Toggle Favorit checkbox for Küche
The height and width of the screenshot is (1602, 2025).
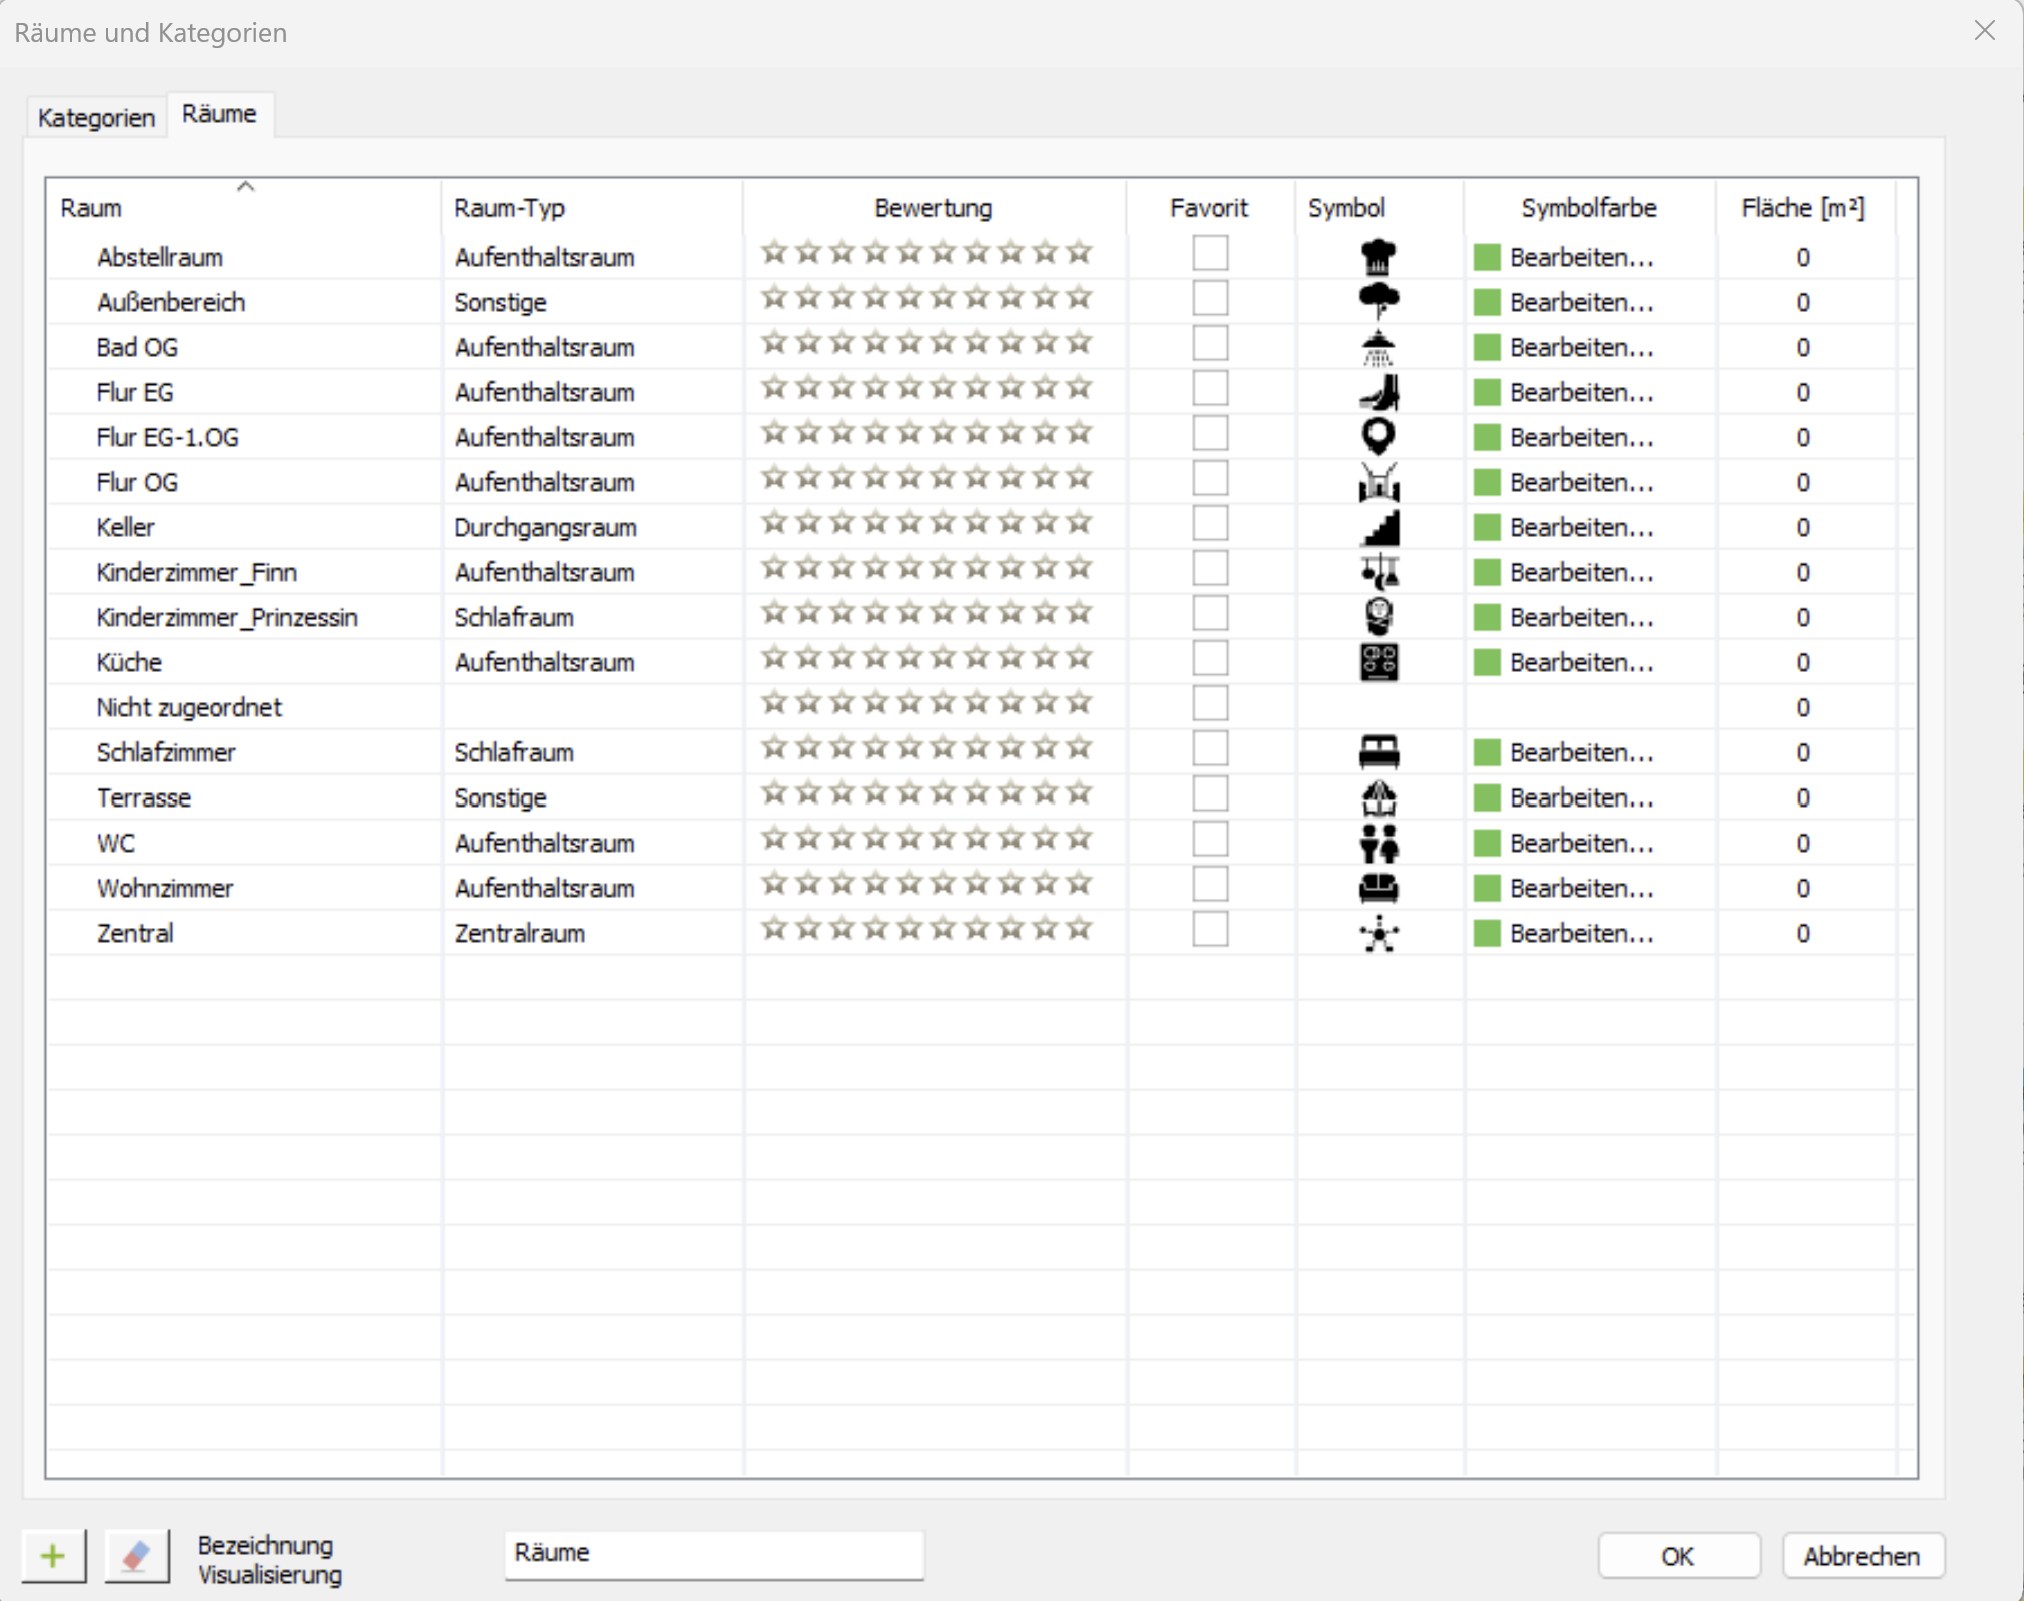point(1210,659)
